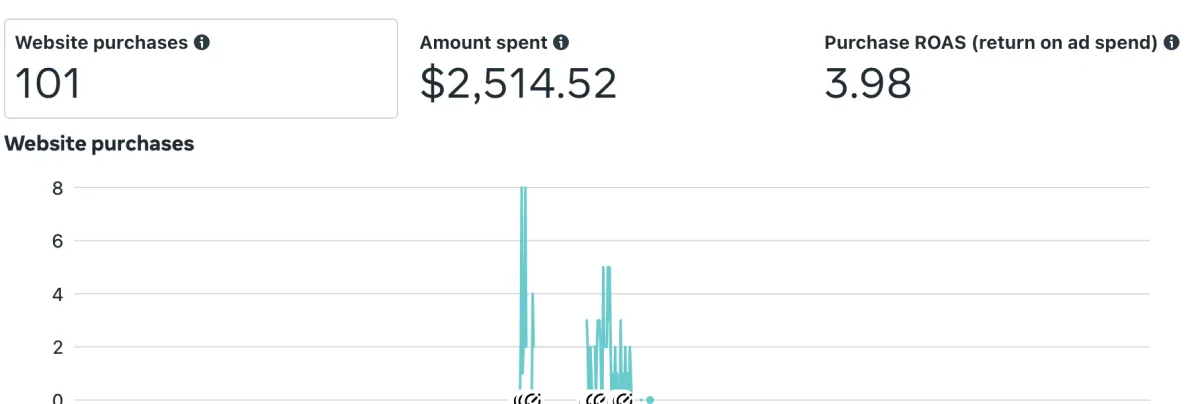
Task: Click the $2,514.52 amount value
Action: pyautogui.click(x=518, y=84)
